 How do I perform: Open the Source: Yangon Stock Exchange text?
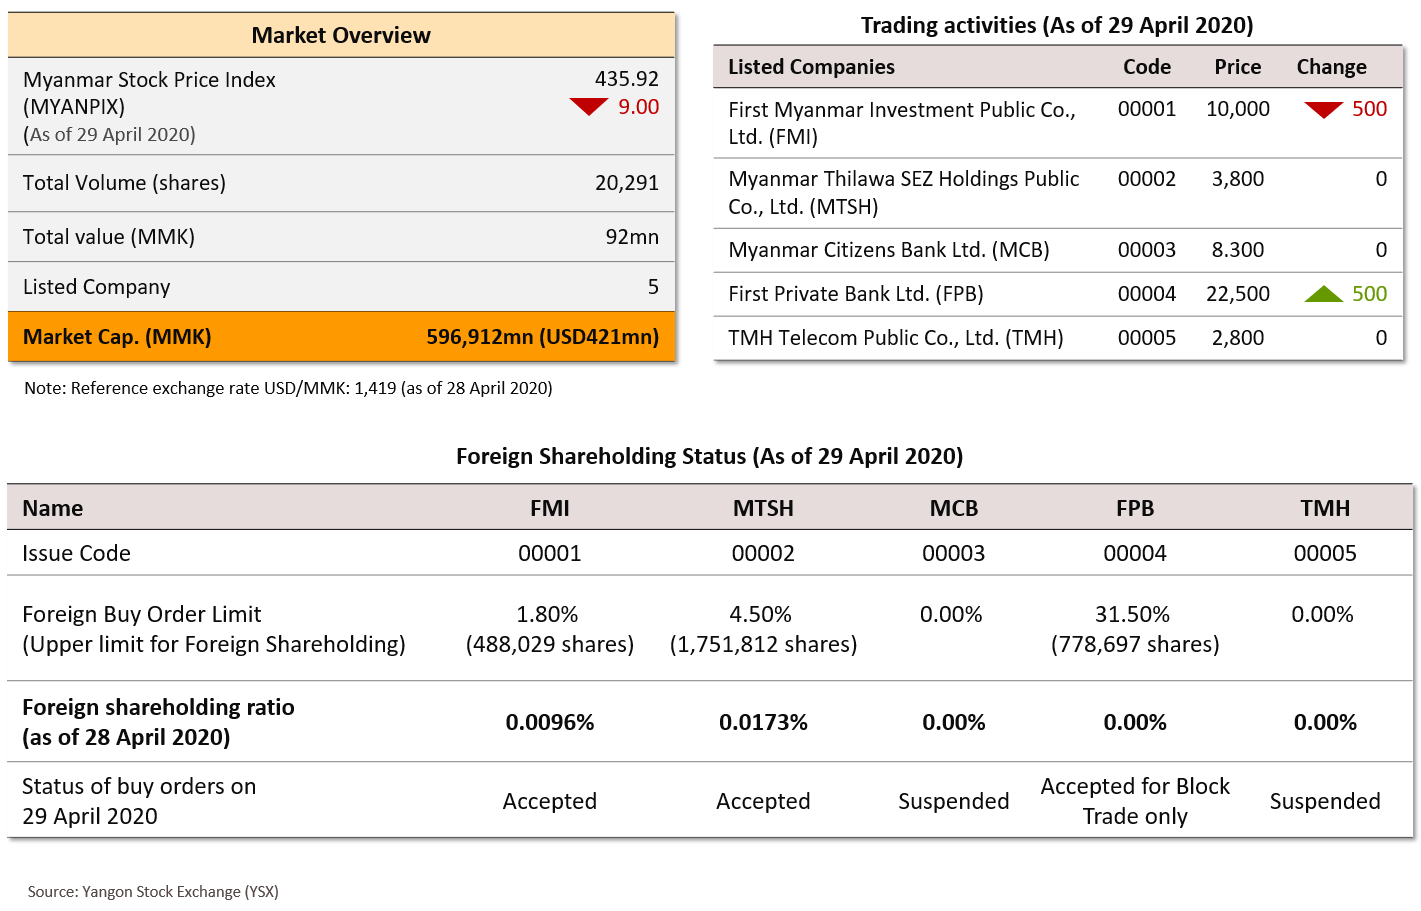tap(153, 891)
